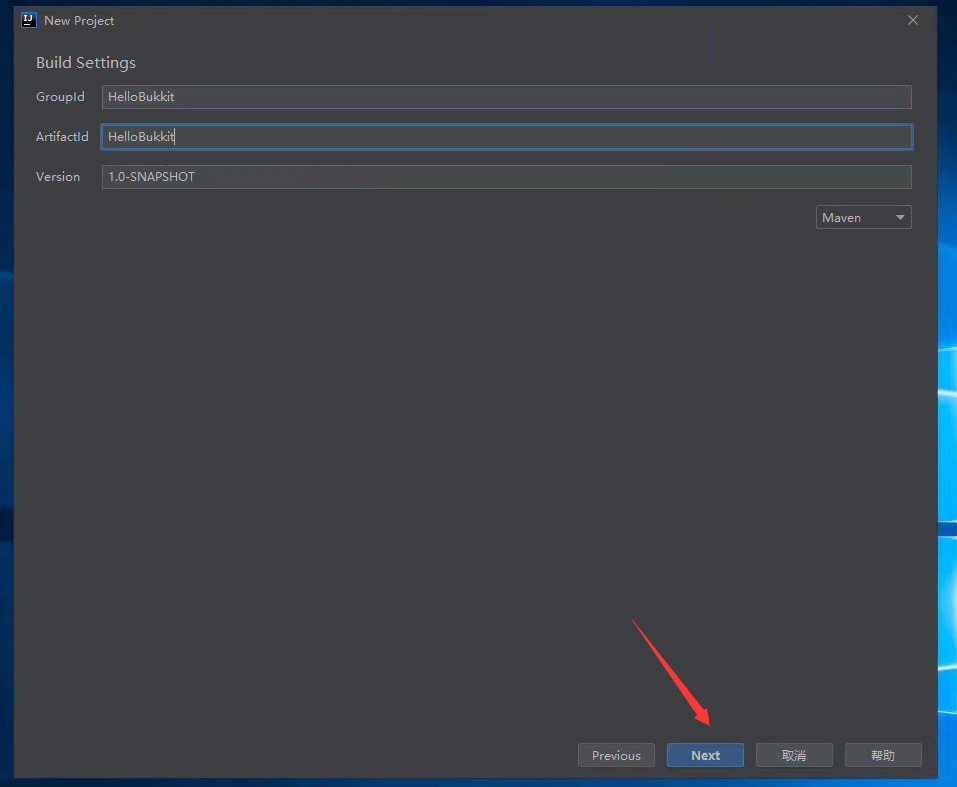Click the Version label
Screen dimensions: 957x787
(58, 177)
